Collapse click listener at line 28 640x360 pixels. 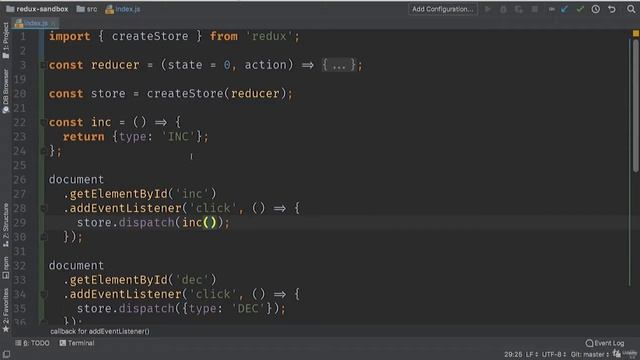[x=43, y=208]
